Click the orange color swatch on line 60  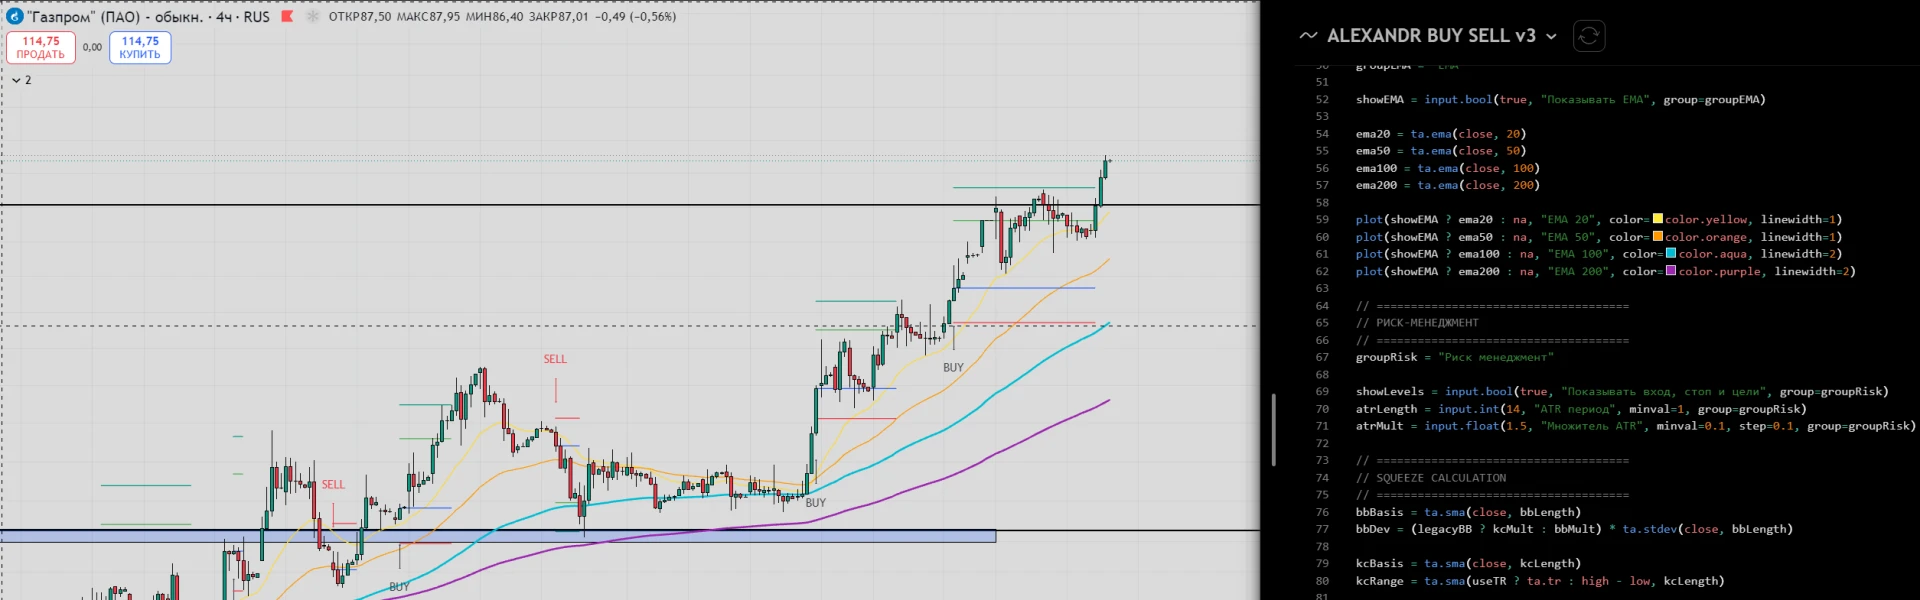(x=1657, y=237)
